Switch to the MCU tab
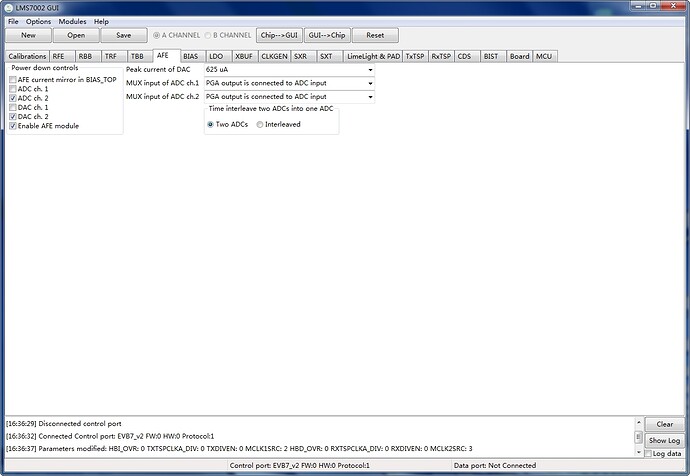This screenshot has height=476, width=690. (x=544, y=56)
